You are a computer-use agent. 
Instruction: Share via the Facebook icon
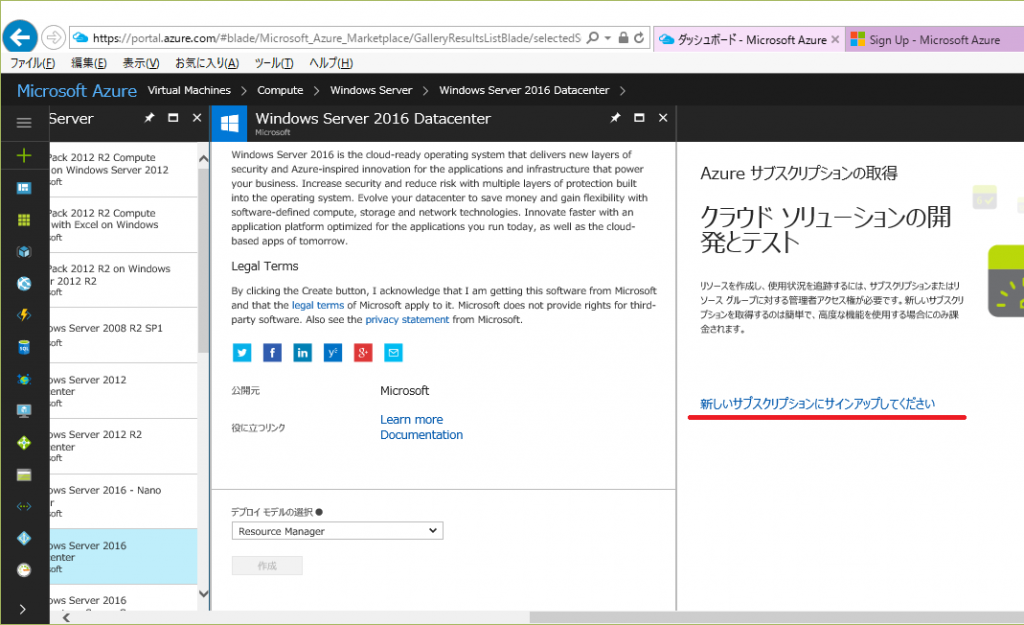(272, 353)
